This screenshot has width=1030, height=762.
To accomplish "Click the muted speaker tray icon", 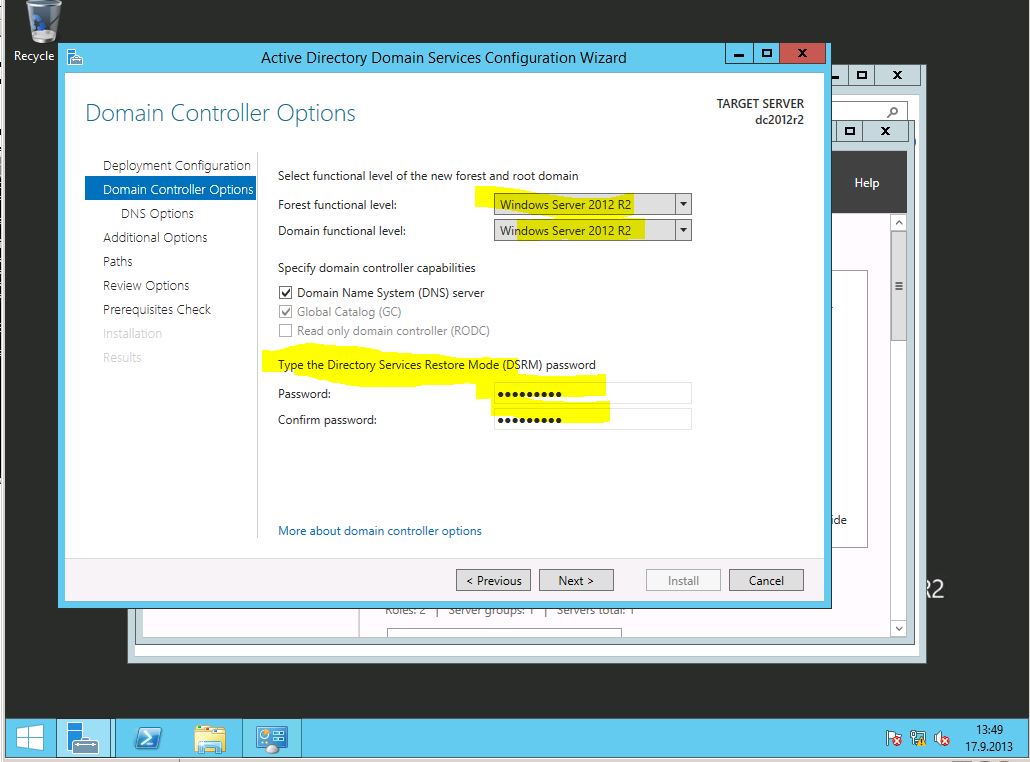I will [941, 738].
